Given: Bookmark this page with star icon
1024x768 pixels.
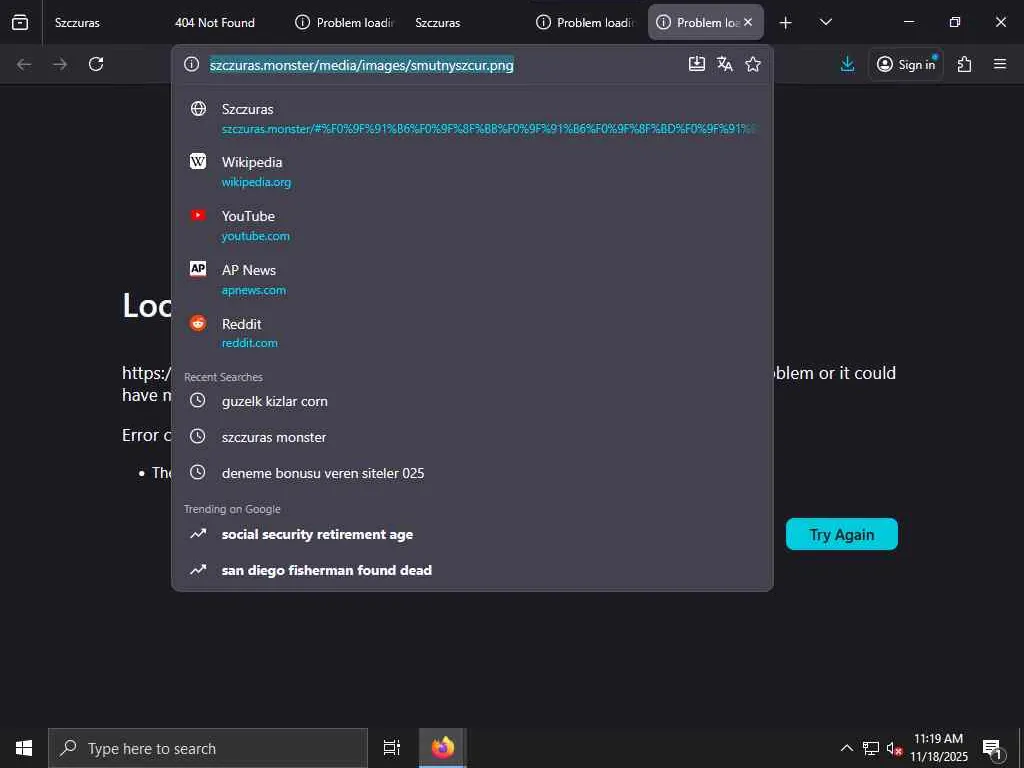Looking at the screenshot, I should (x=753, y=64).
